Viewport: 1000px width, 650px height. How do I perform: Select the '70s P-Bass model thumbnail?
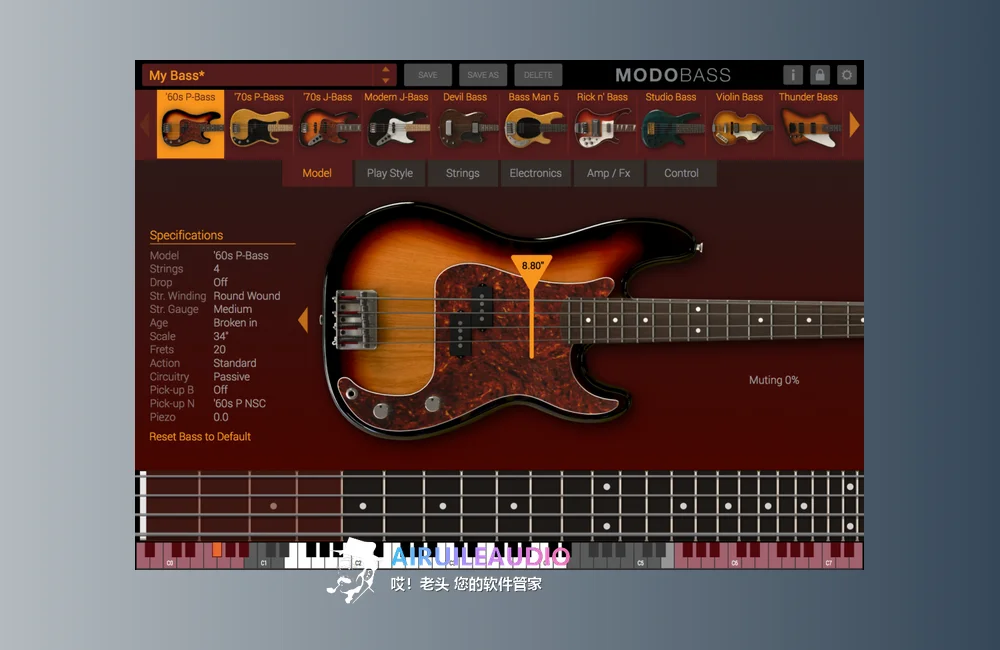pos(259,124)
